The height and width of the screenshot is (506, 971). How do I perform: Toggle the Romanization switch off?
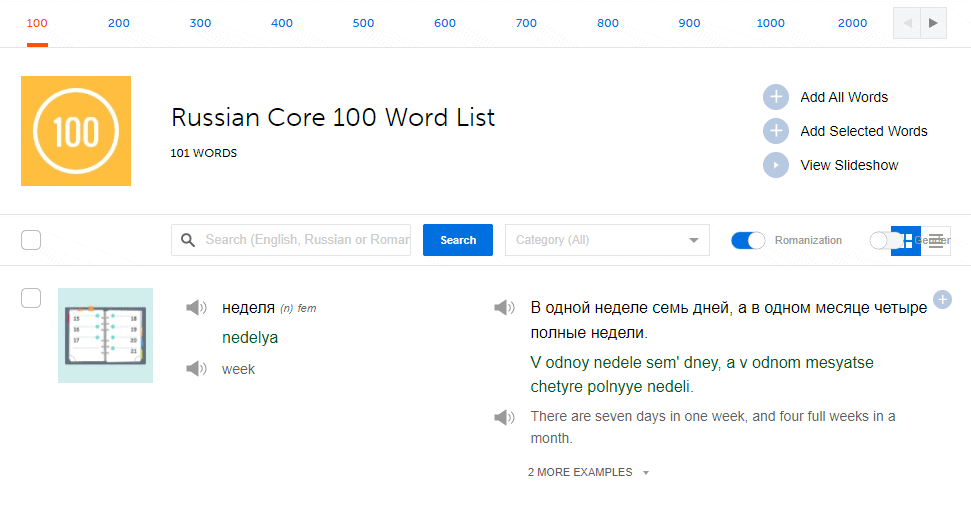click(x=748, y=240)
